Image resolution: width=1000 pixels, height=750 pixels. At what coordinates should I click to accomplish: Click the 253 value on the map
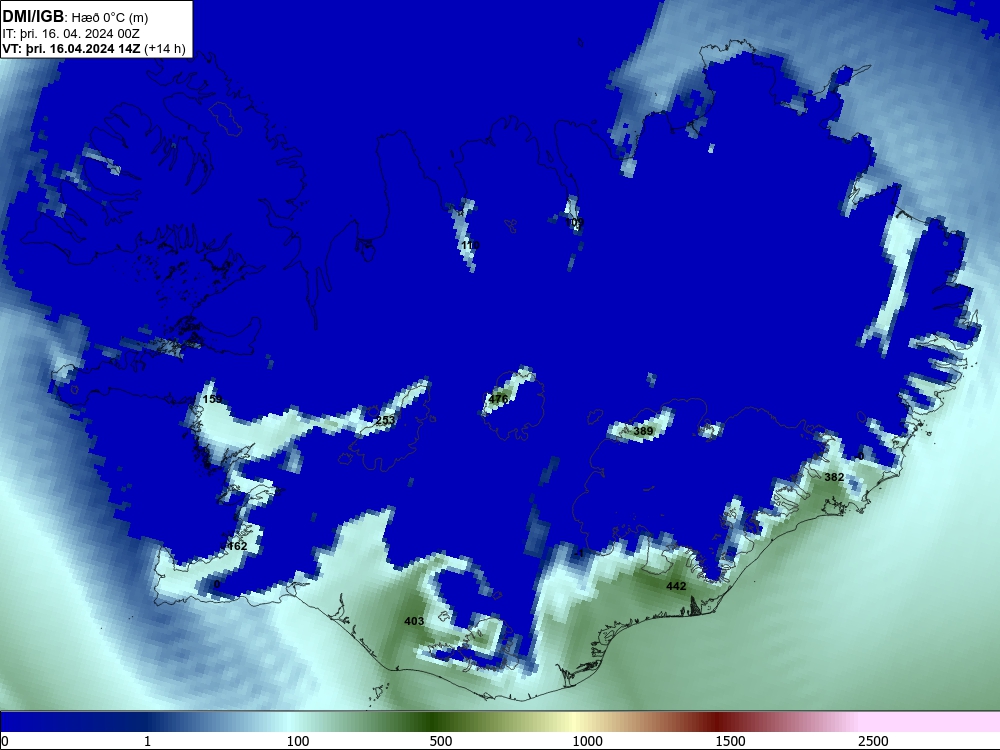pos(385,420)
